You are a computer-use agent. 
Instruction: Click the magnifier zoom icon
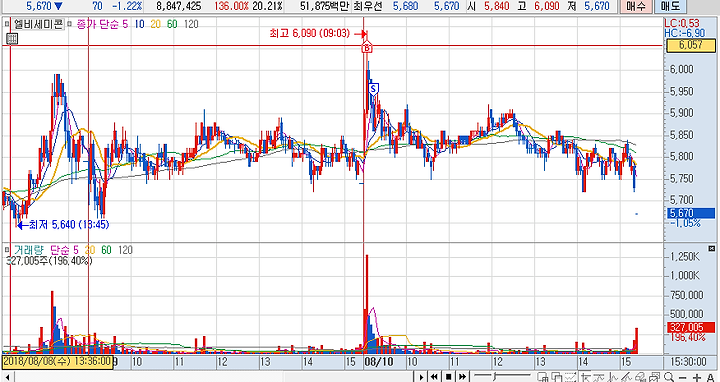click(x=669, y=377)
